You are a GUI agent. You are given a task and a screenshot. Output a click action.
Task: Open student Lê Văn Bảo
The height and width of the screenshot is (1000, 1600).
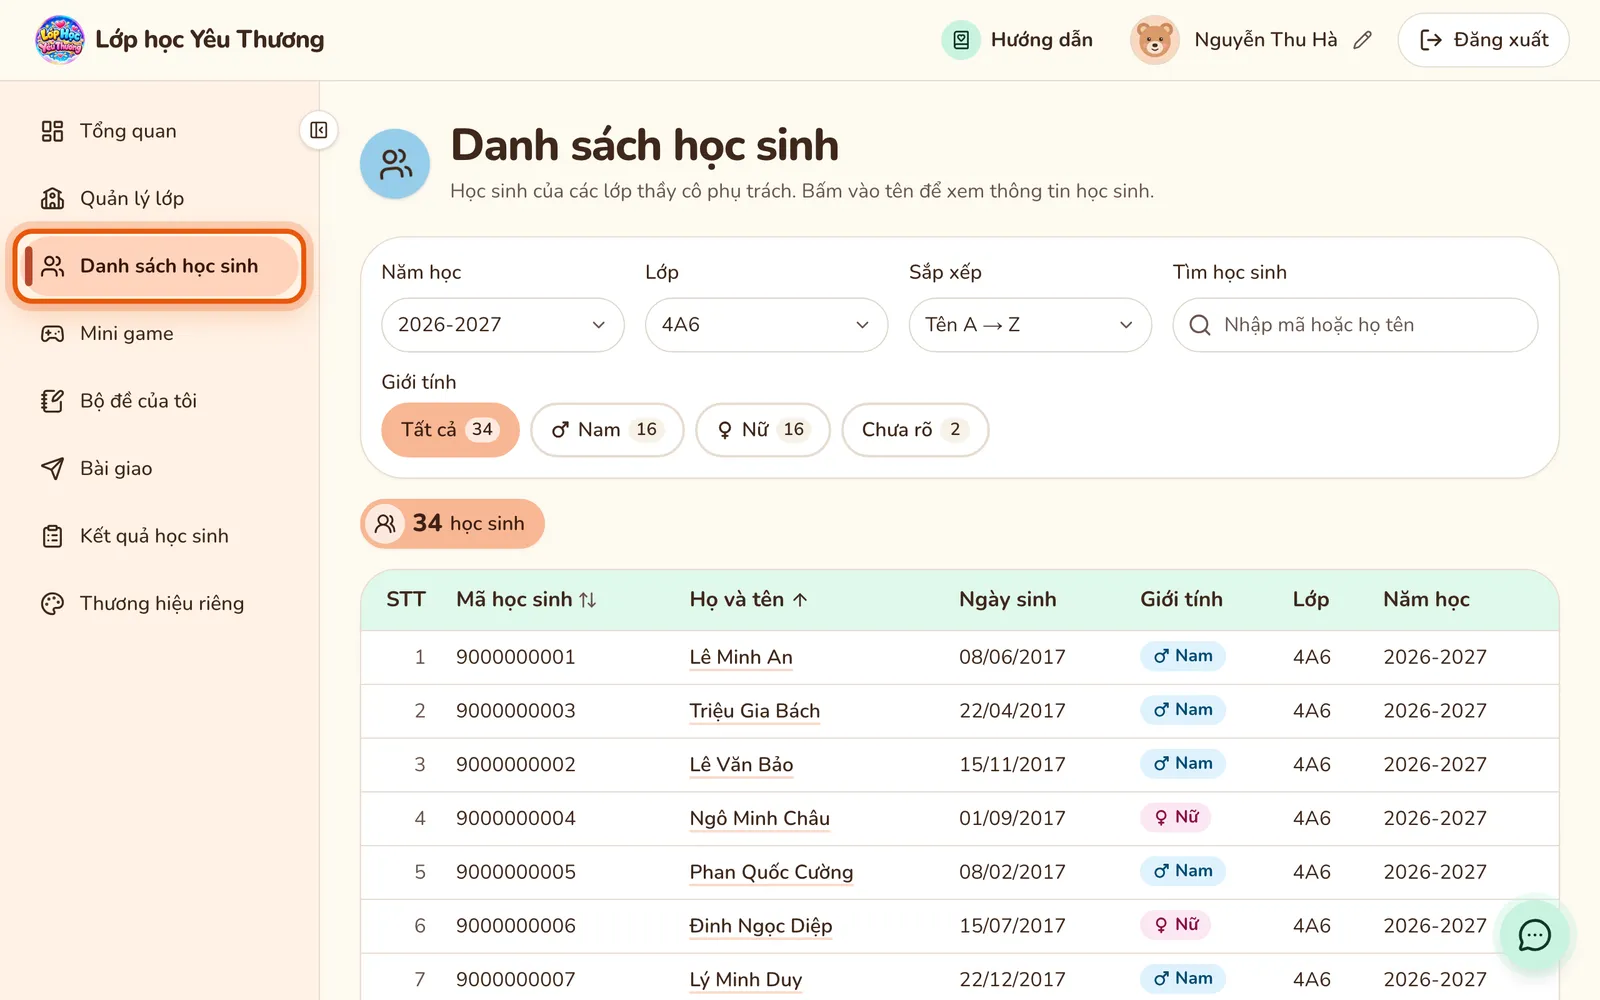click(x=741, y=765)
